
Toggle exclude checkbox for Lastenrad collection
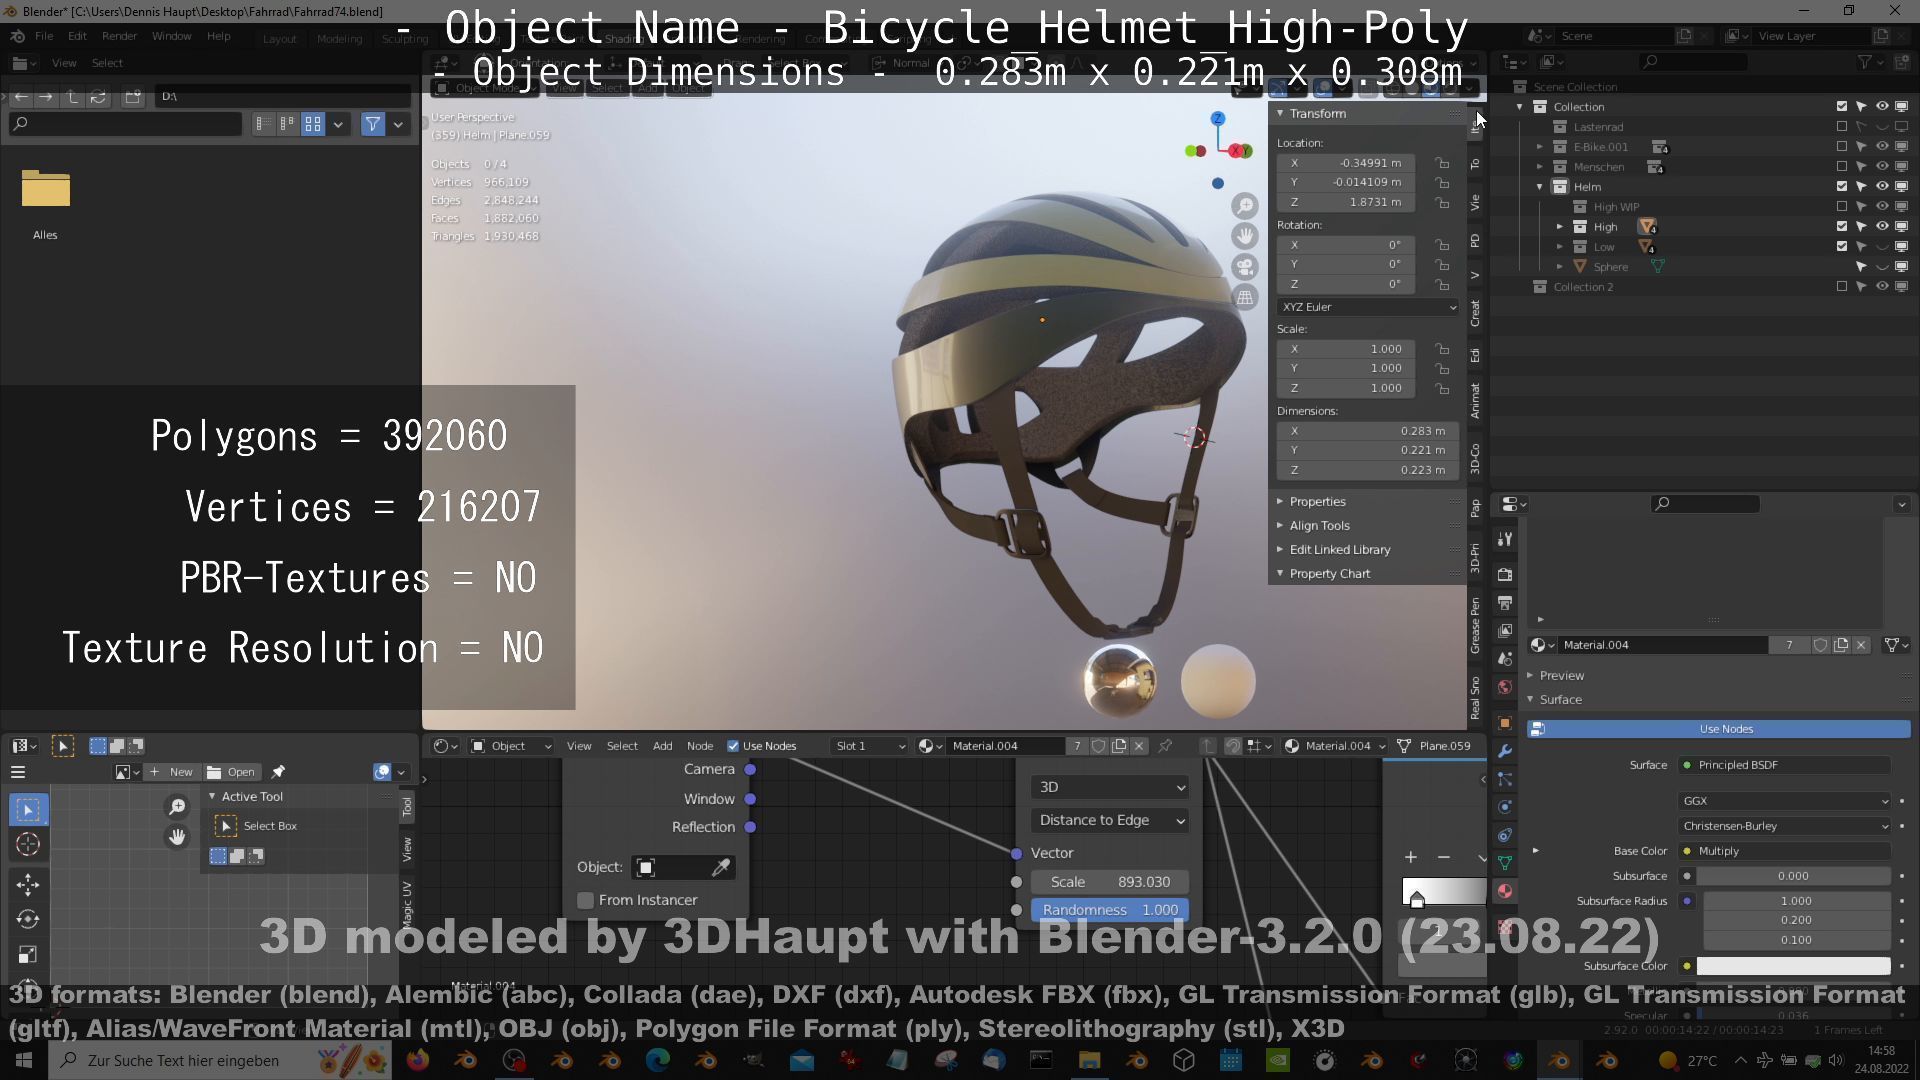1842,127
